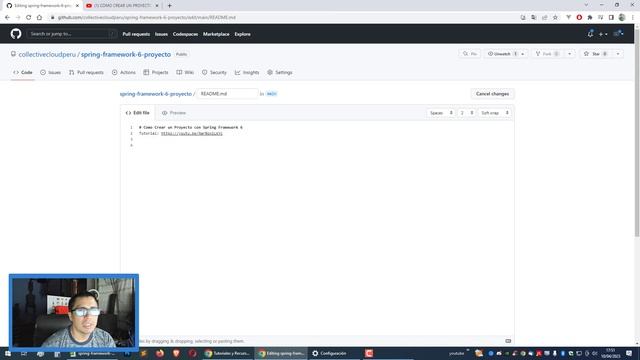The image size is (640, 360).
Task: Click the Cancel changes button
Action: pos(492,94)
